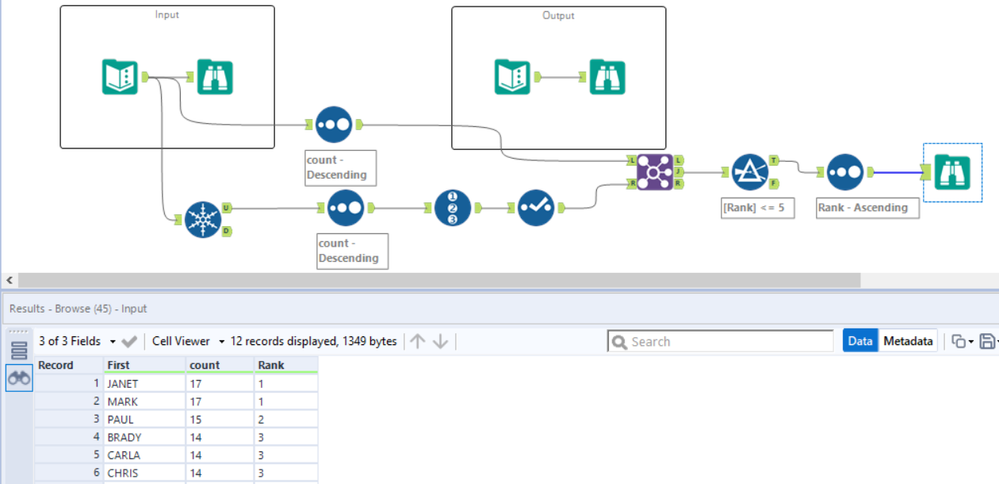Viewport: 999px width, 484px height.
Task: Click the Join tool purple icon
Action: click(x=655, y=172)
